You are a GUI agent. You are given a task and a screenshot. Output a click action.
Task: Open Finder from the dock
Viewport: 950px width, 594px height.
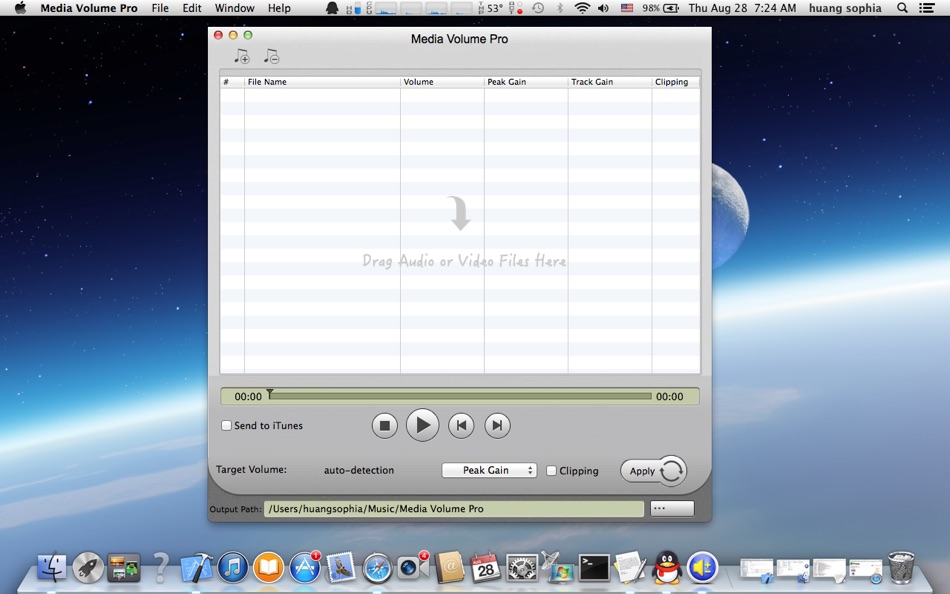point(52,568)
